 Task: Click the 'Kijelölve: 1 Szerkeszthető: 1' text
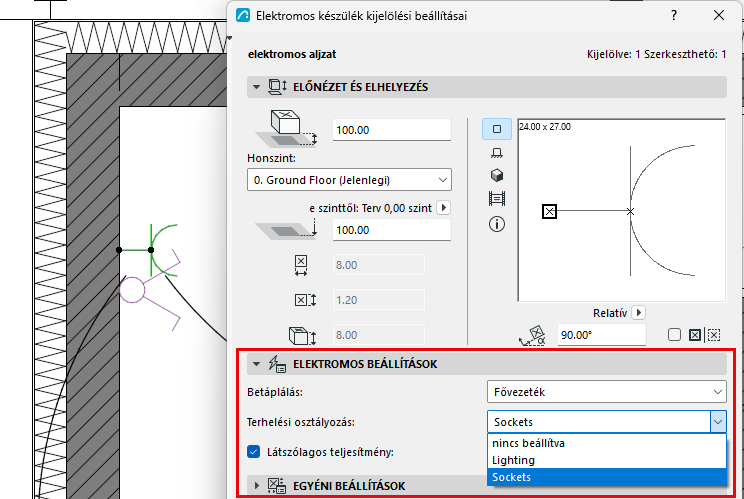pos(657,54)
